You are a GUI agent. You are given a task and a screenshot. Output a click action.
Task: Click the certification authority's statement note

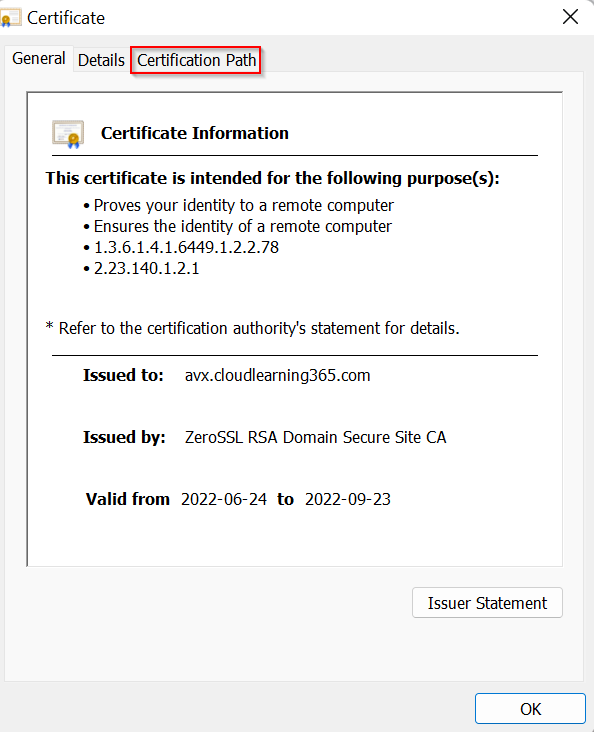coord(253,329)
